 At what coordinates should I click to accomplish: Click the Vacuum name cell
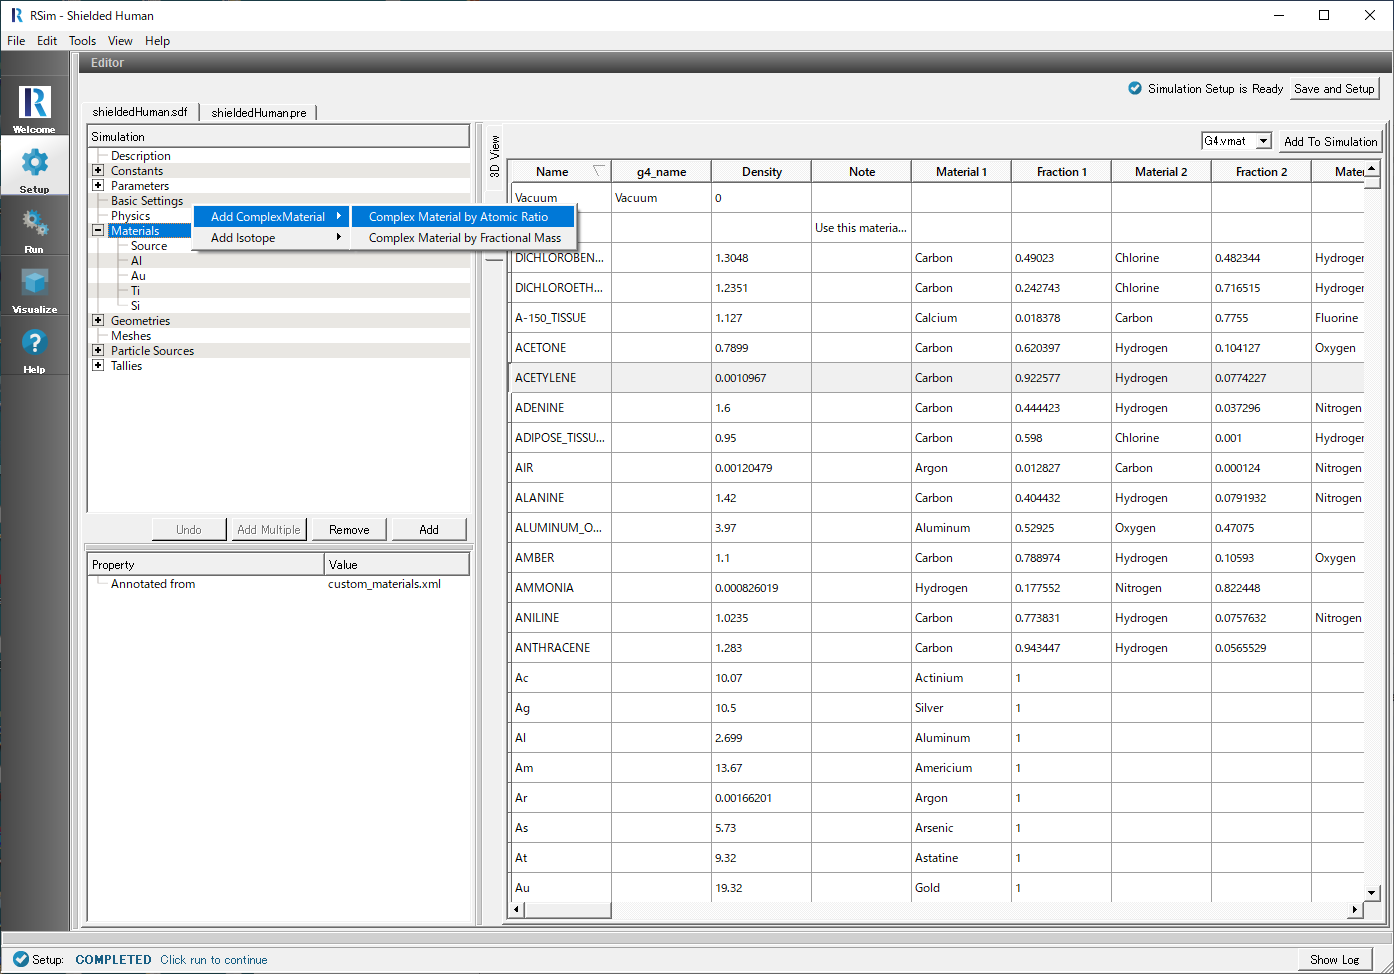tap(560, 197)
